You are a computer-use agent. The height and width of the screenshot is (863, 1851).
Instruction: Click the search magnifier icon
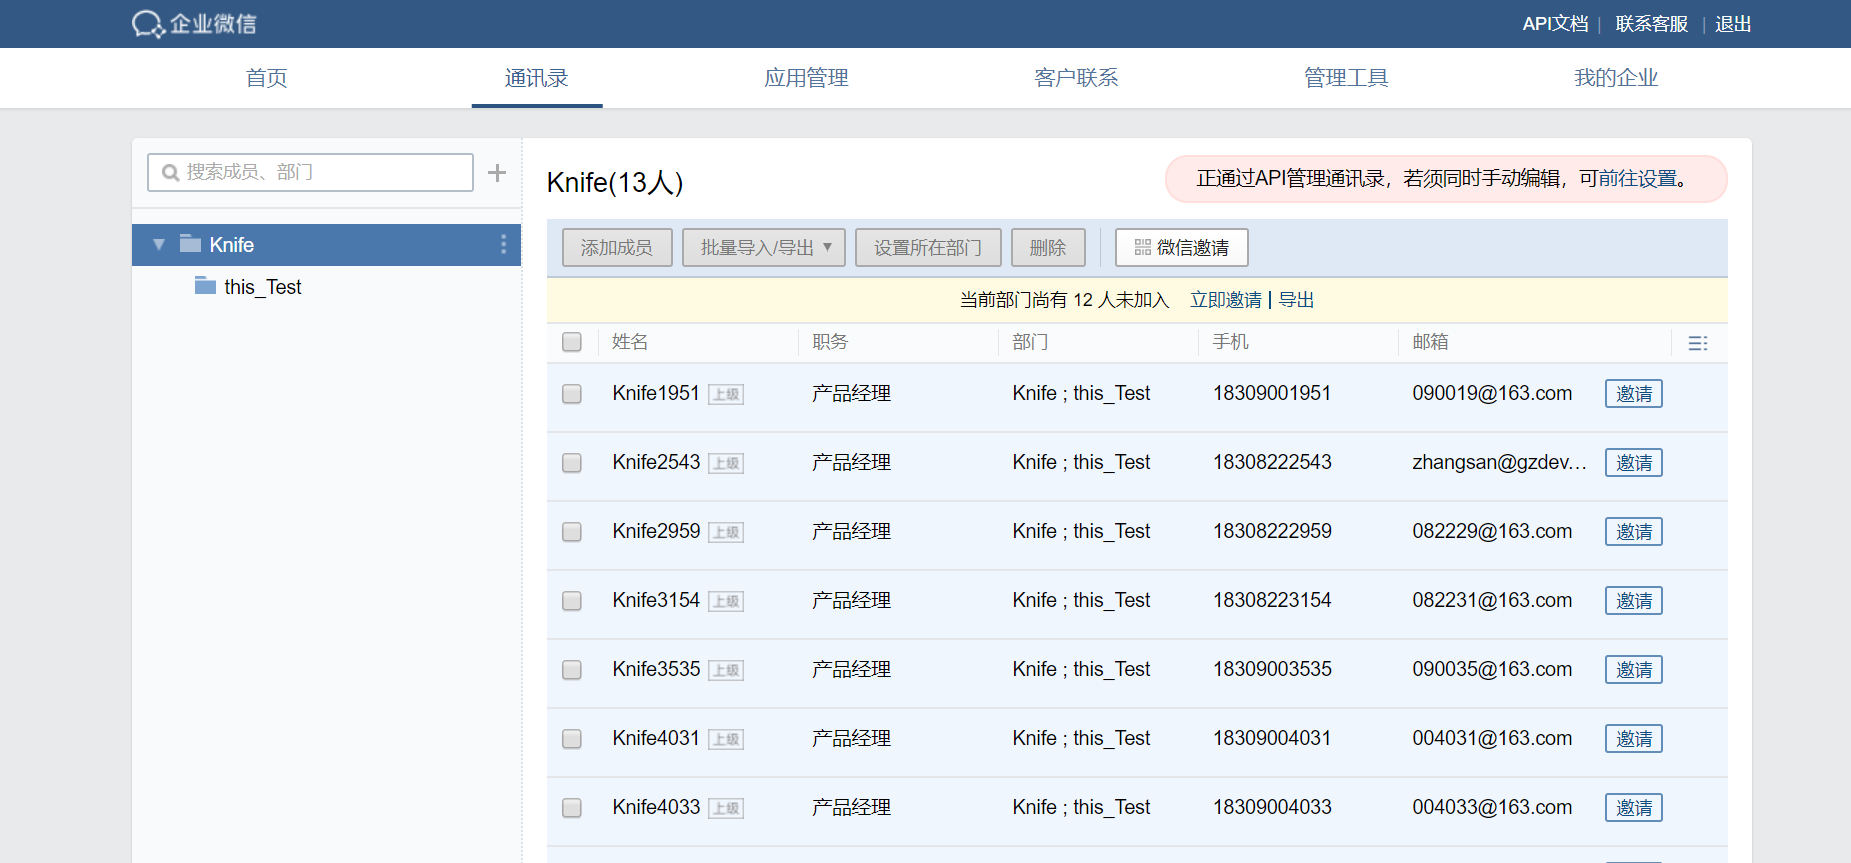171,173
